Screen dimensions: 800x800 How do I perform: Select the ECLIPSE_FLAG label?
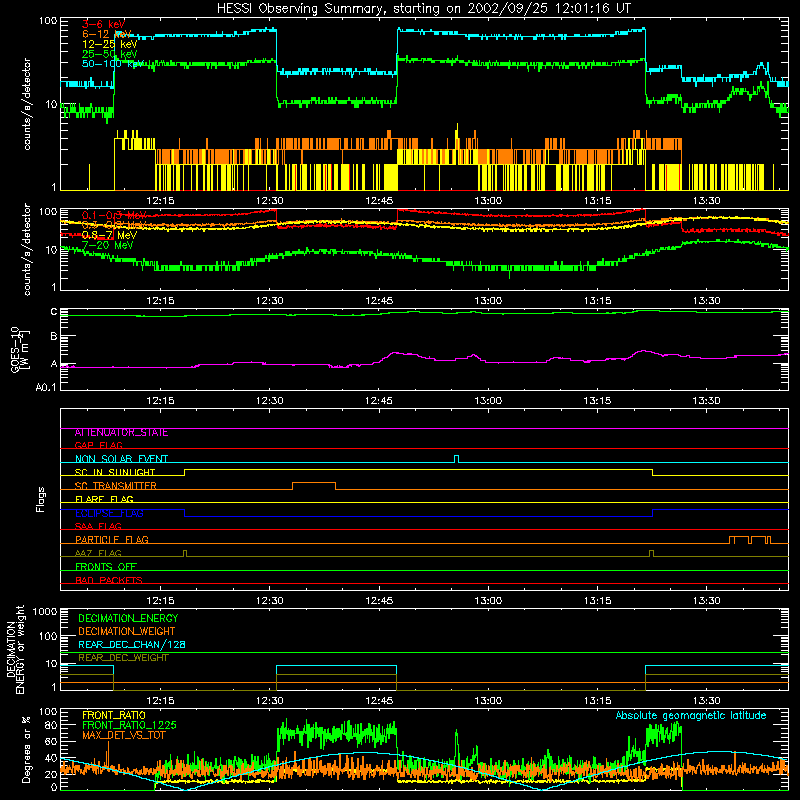(x=109, y=513)
